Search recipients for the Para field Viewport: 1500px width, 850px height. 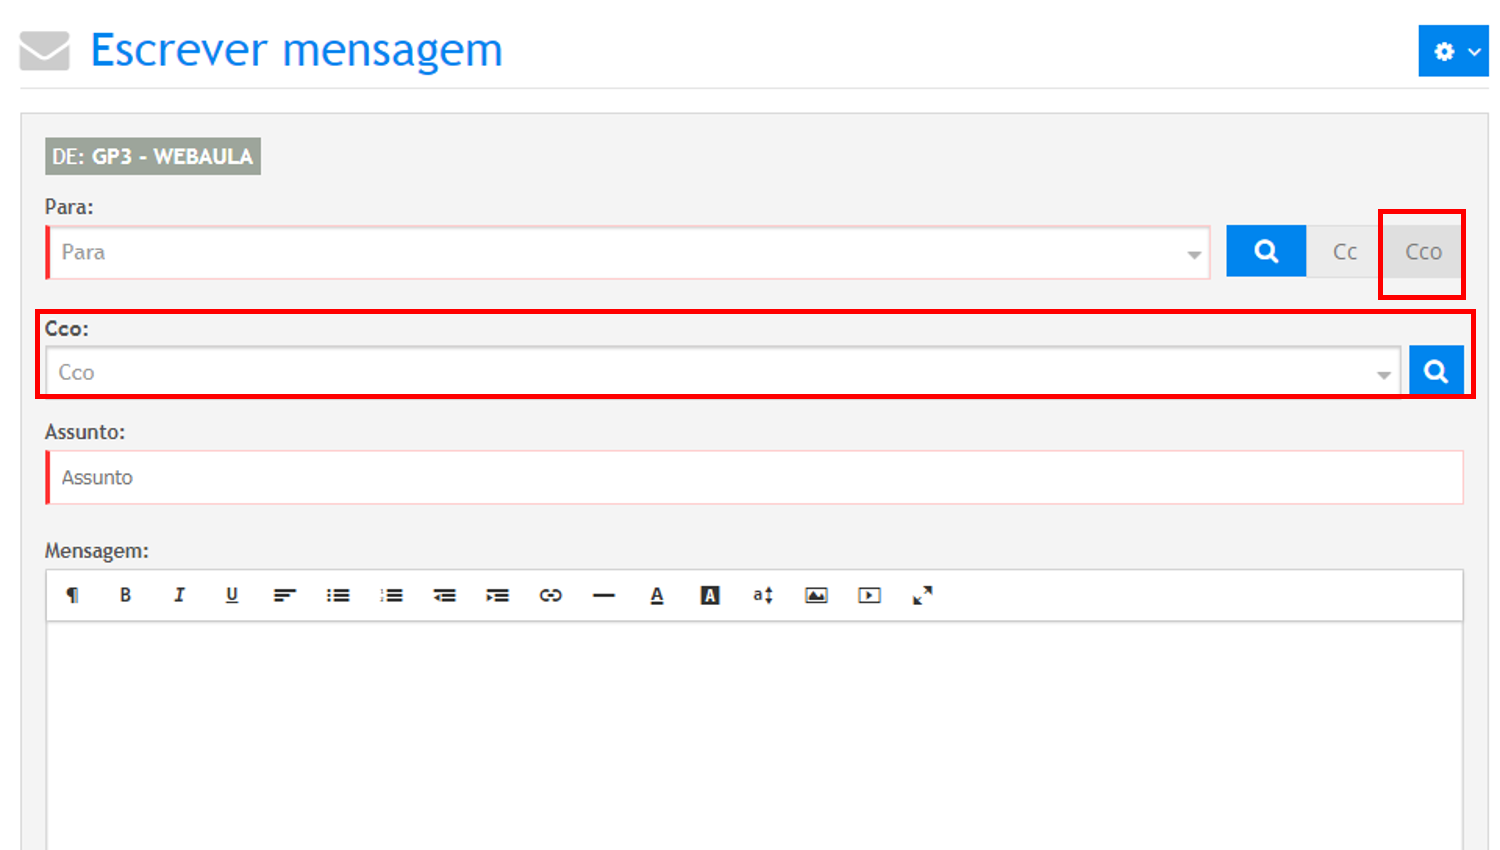(1266, 251)
